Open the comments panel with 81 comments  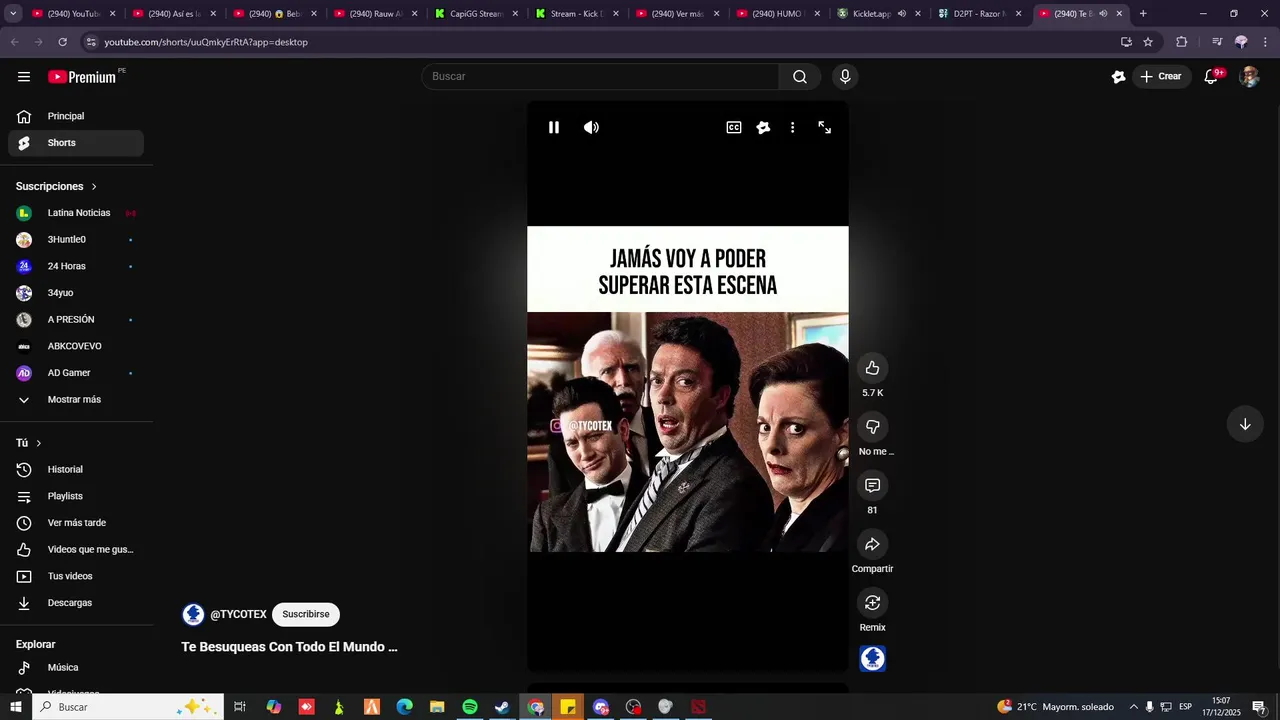[872, 485]
